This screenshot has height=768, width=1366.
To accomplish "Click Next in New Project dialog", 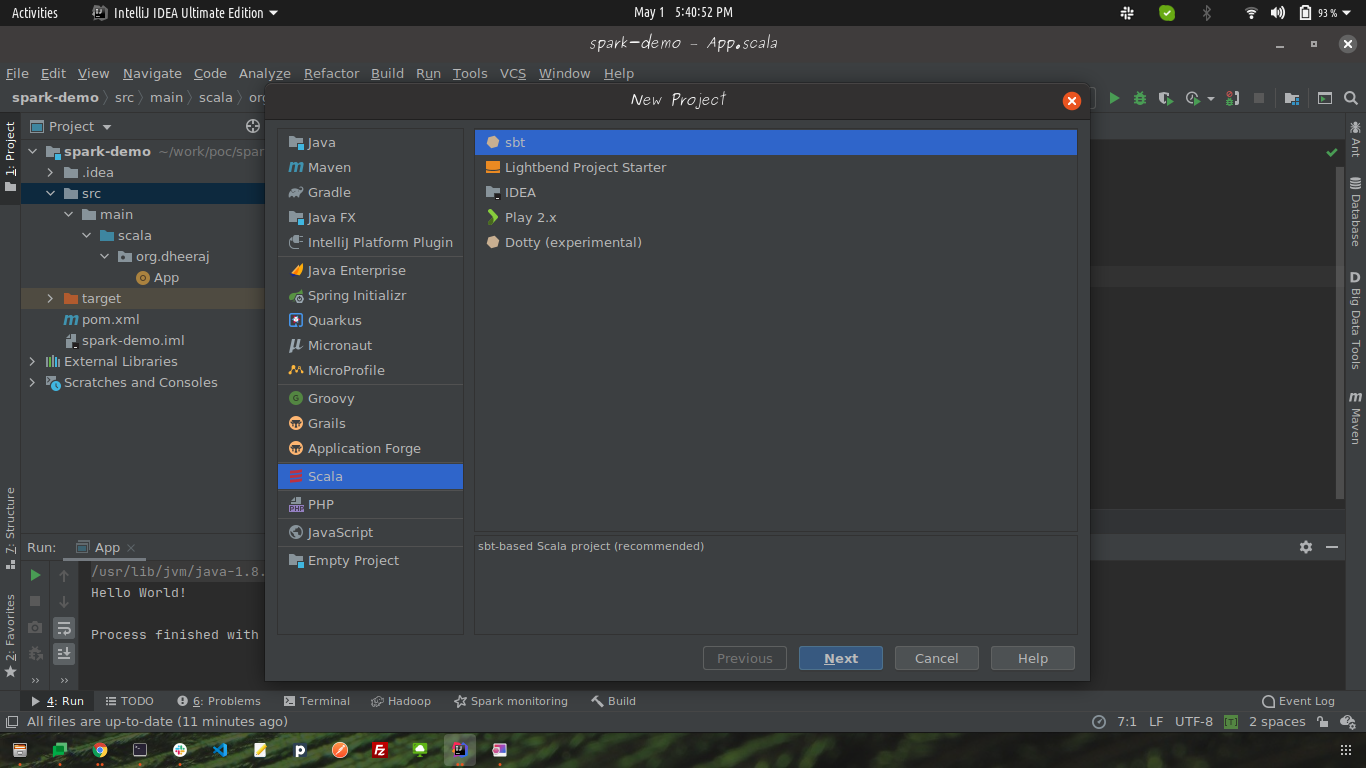I will [x=841, y=658].
